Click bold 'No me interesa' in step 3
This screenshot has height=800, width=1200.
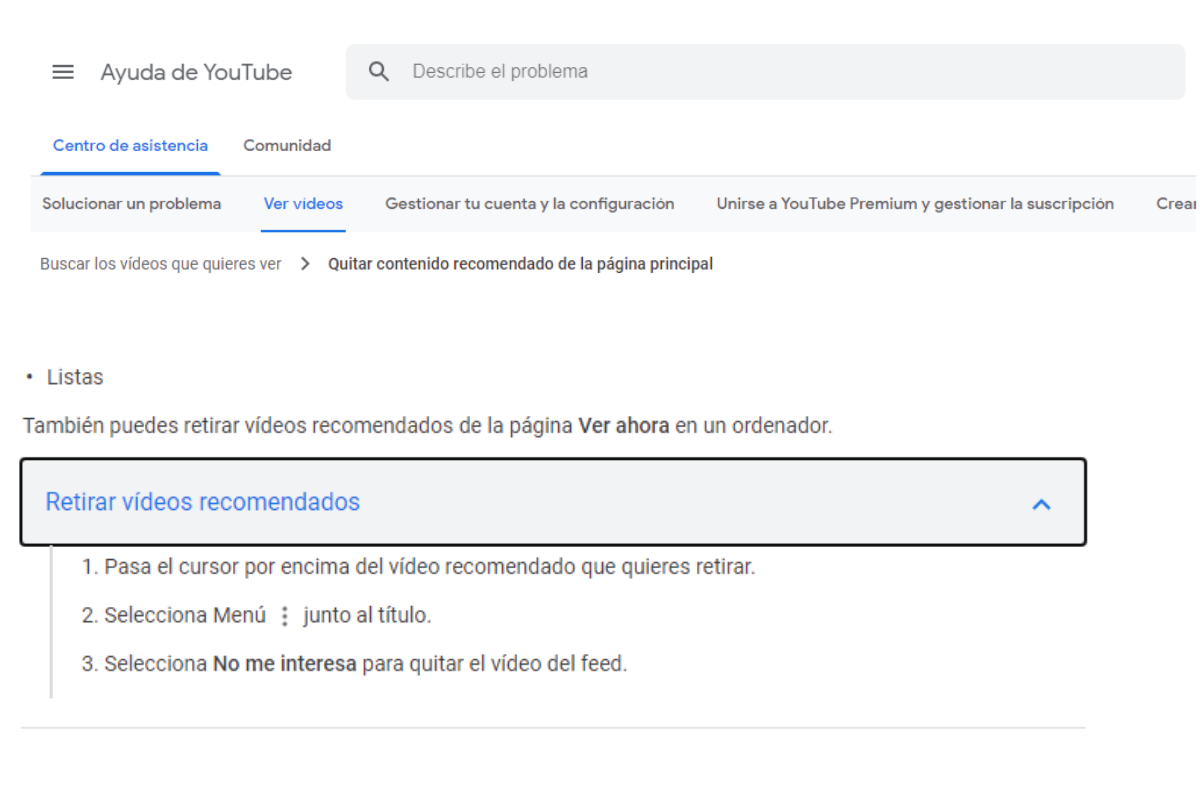[x=285, y=663]
